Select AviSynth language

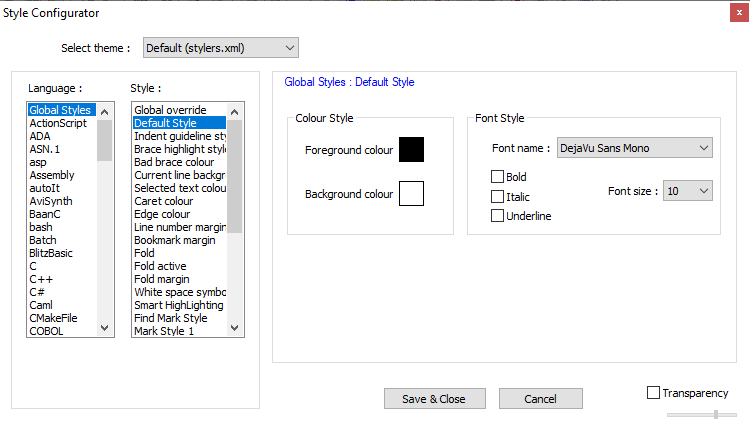(62, 201)
